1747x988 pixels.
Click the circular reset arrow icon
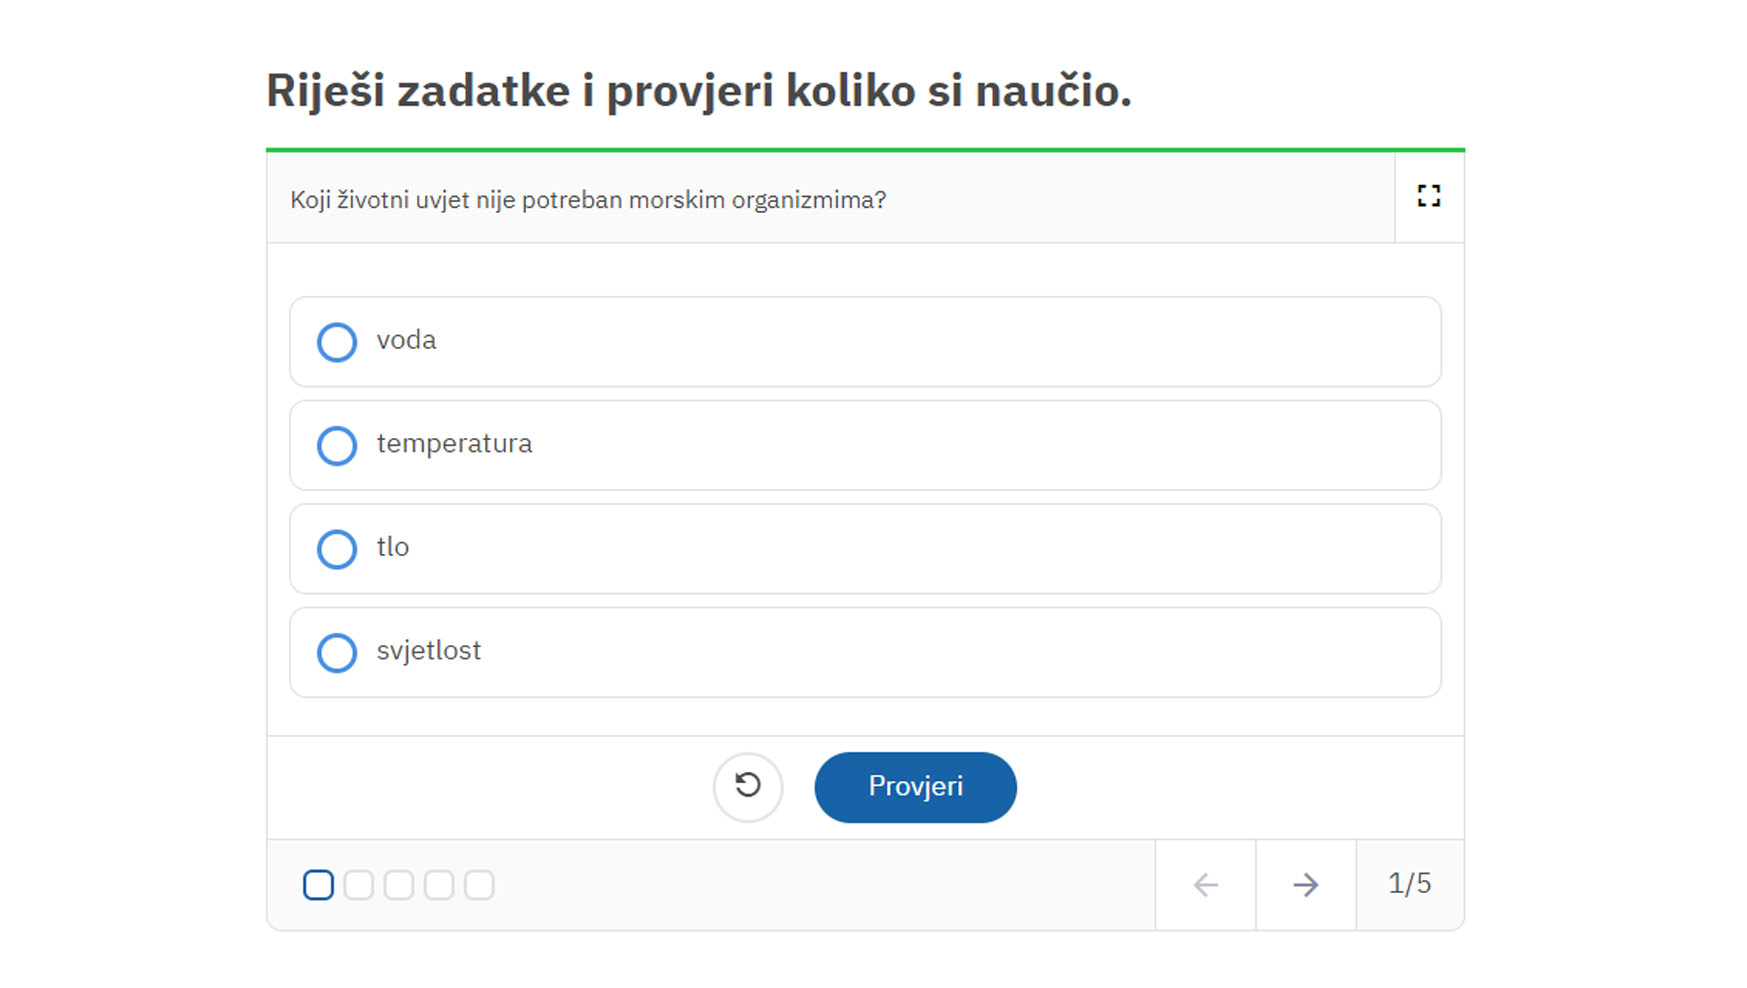pyautogui.click(x=747, y=787)
